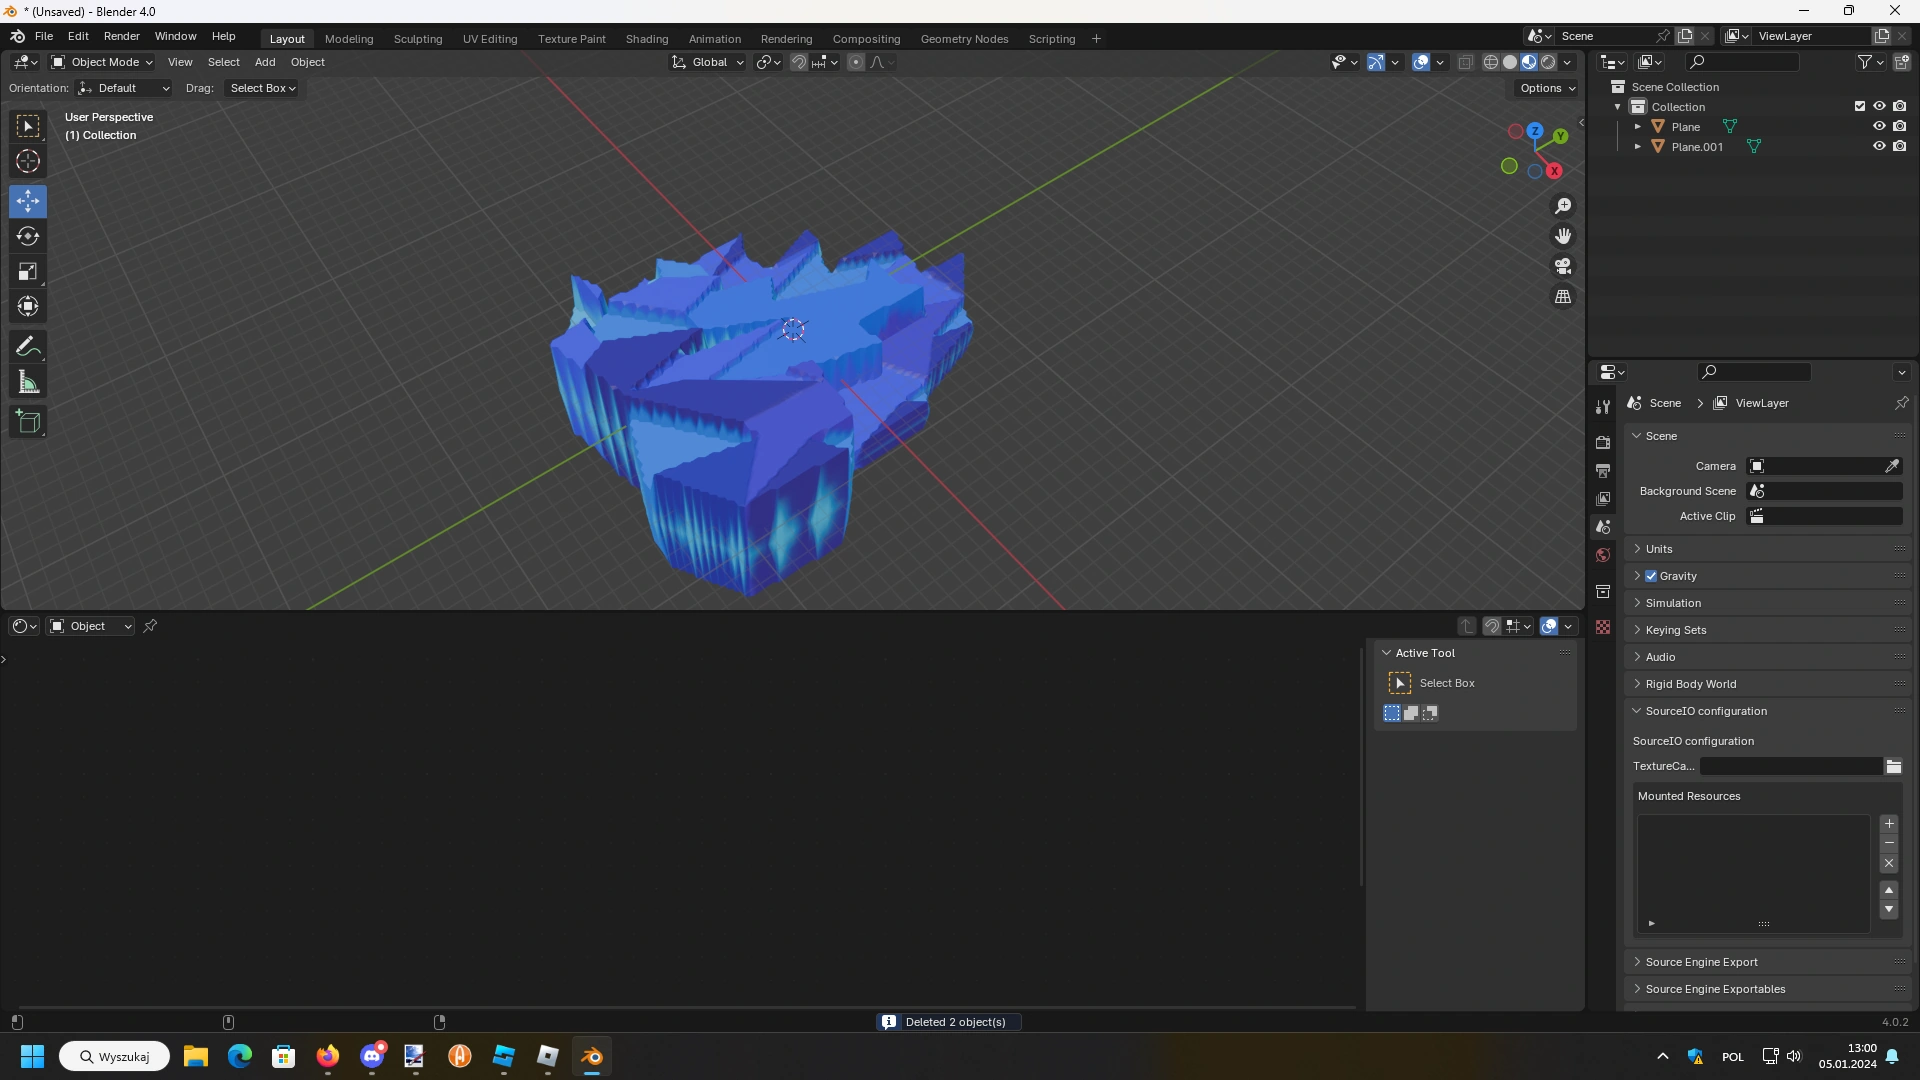Toggle Collection exclude checkbox in outliner
The height and width of the screenshot is (1080, 1920).
pyautogui.click(x=1860, y=106)
